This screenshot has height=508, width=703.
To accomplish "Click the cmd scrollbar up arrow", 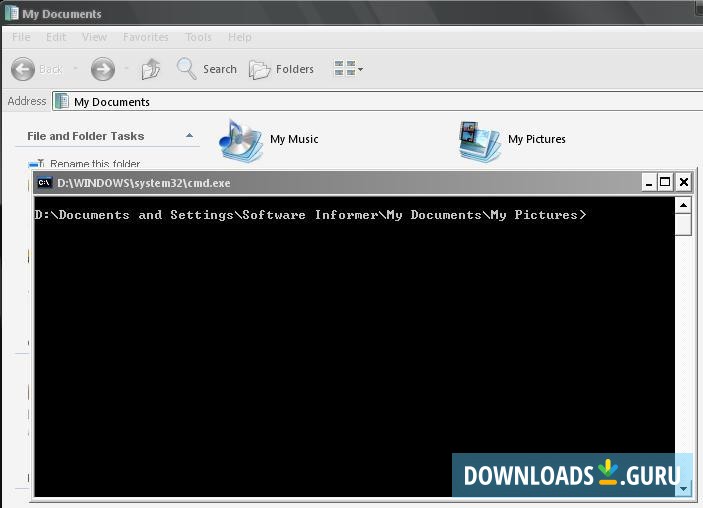I will (x=683, y=206).
